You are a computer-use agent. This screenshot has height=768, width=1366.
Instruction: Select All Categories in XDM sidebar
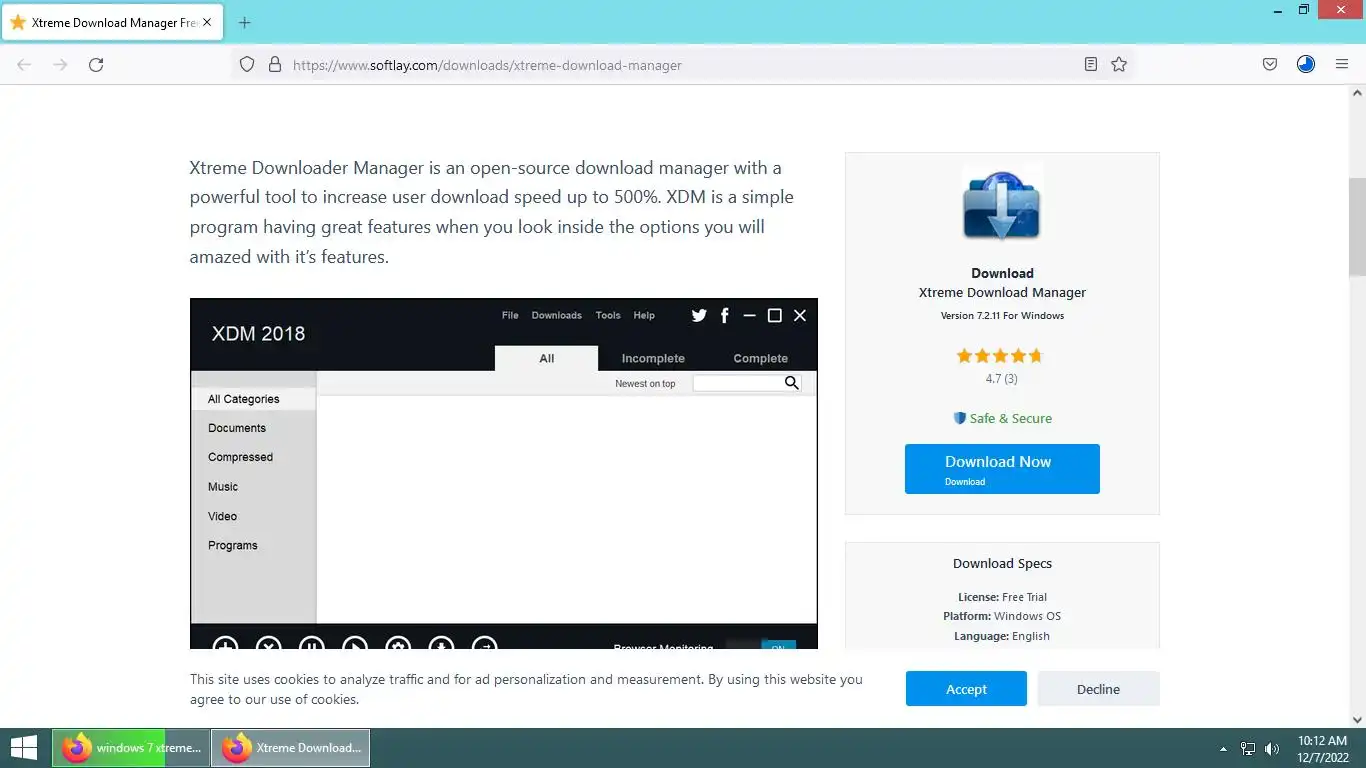[x=254, y=399]
